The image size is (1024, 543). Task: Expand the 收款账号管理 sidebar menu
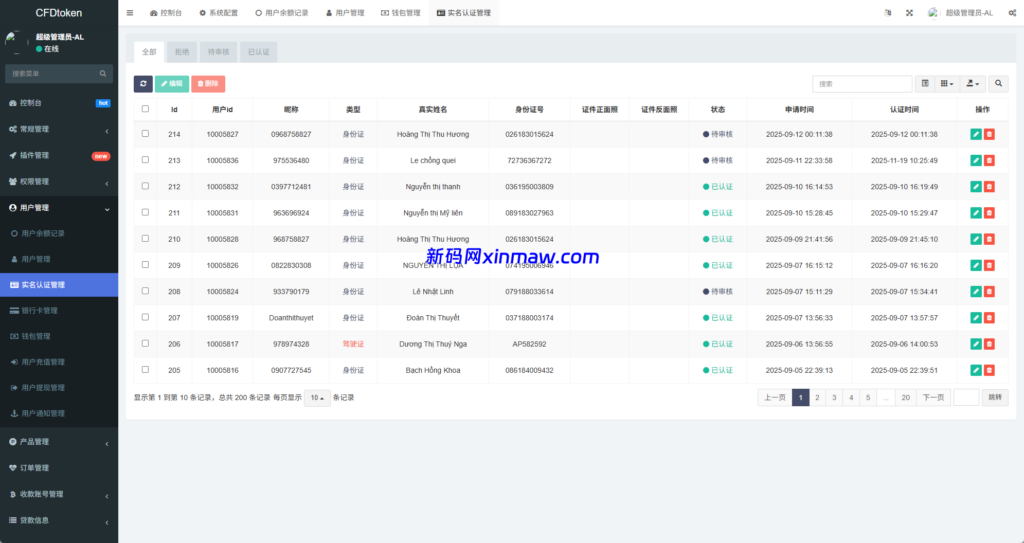(x=59, y=494)
